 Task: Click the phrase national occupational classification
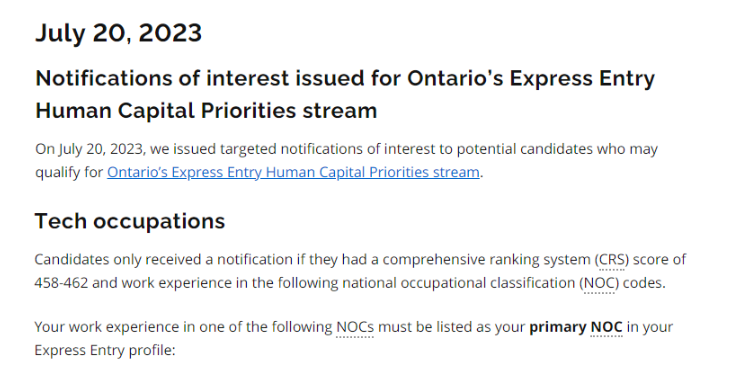pos(459,283)
